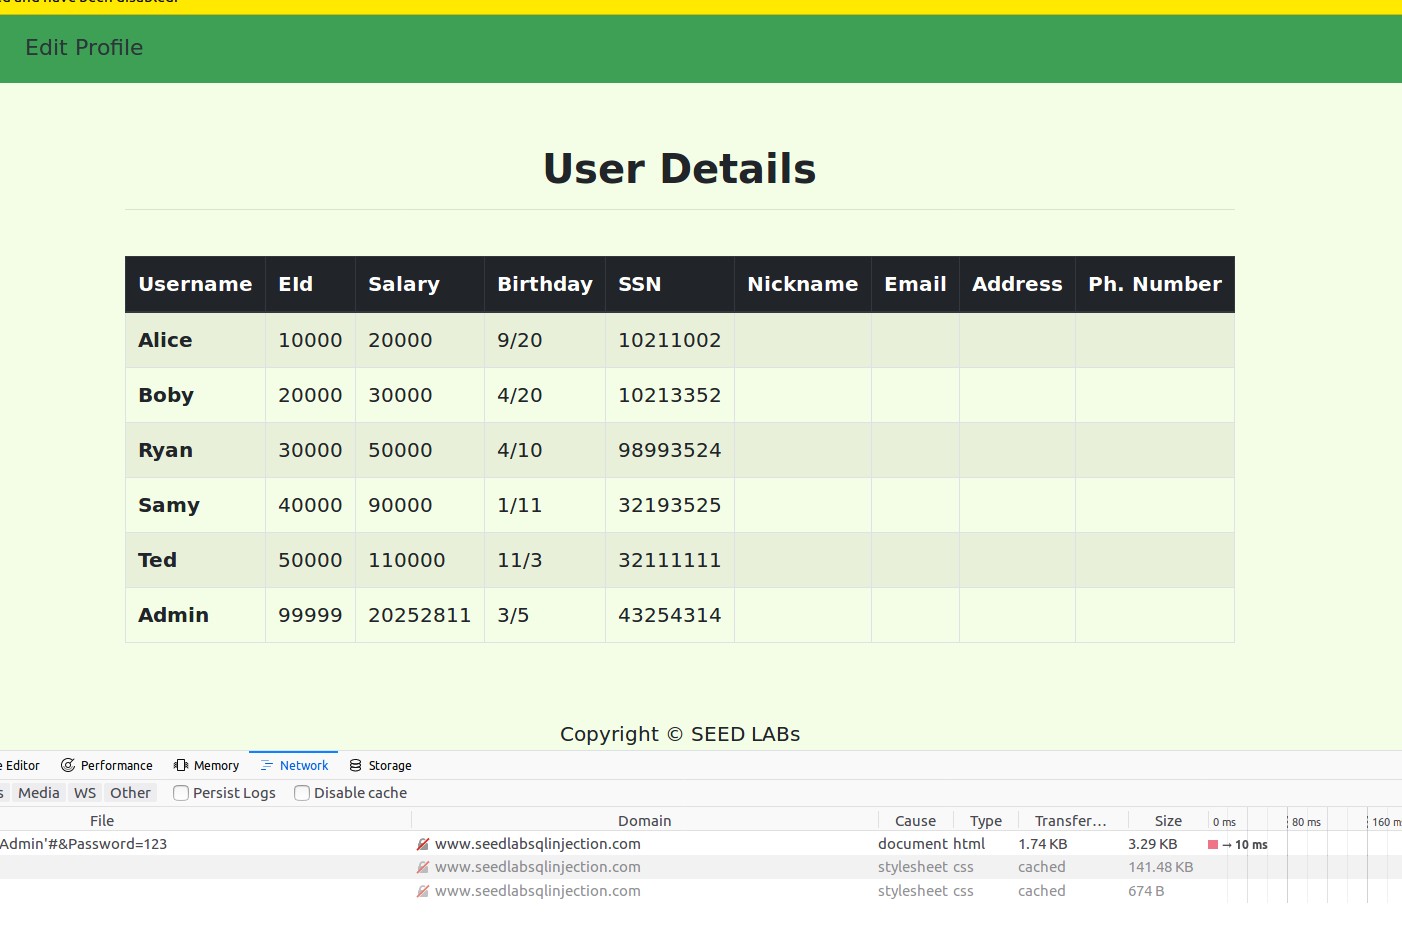Enable the Persist Logs checkbox

coord(181,793)
